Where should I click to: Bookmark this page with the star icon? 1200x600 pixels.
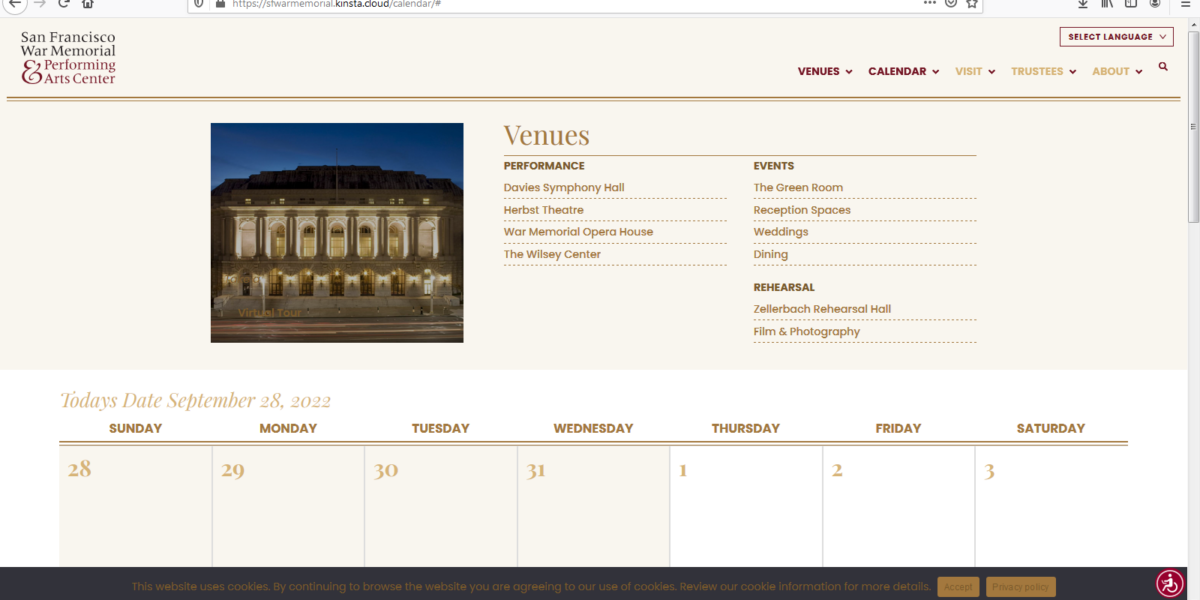click(x=971, y=3)
